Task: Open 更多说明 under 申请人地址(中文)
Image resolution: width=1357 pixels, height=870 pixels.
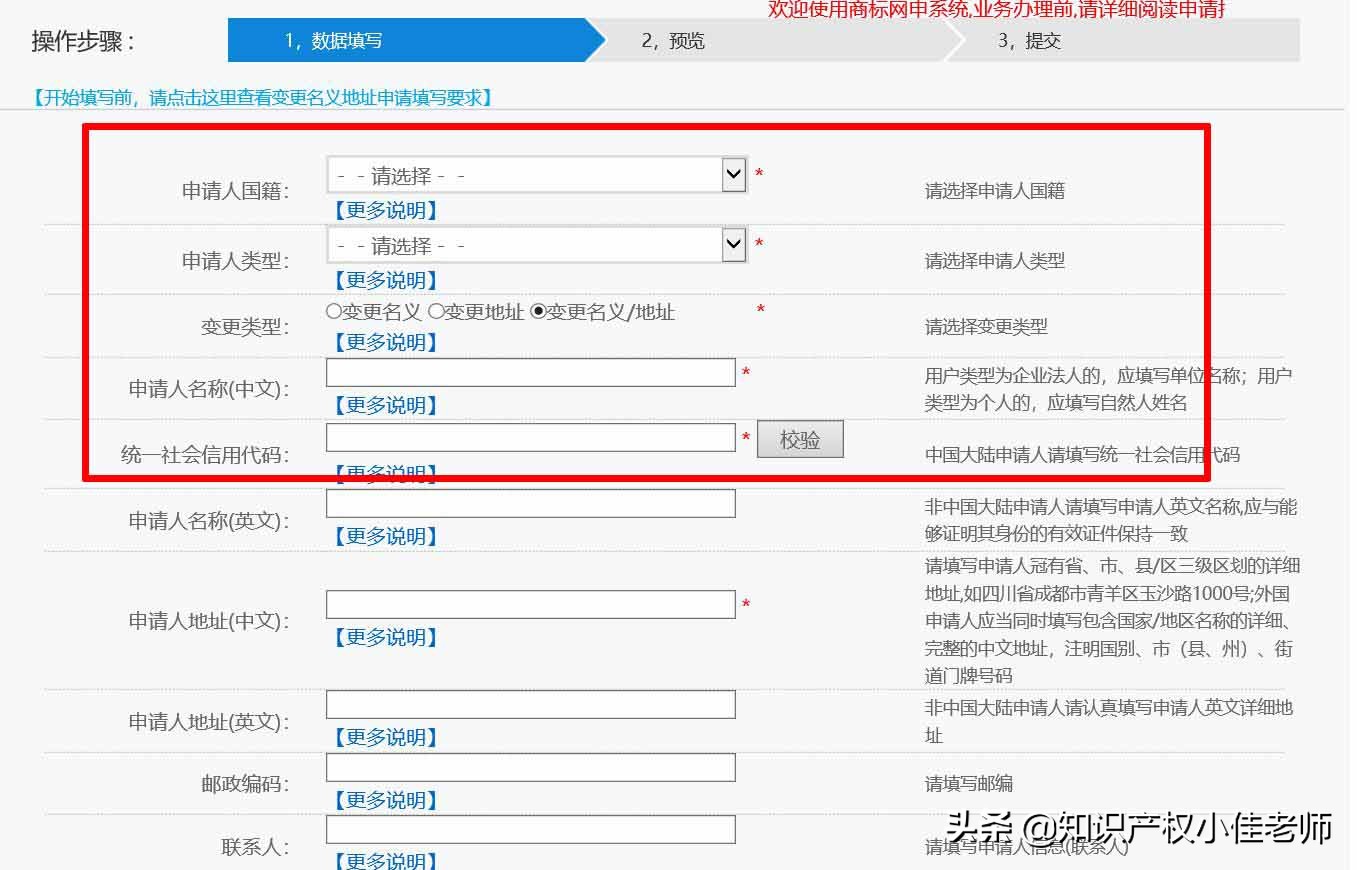Action: 385,636
